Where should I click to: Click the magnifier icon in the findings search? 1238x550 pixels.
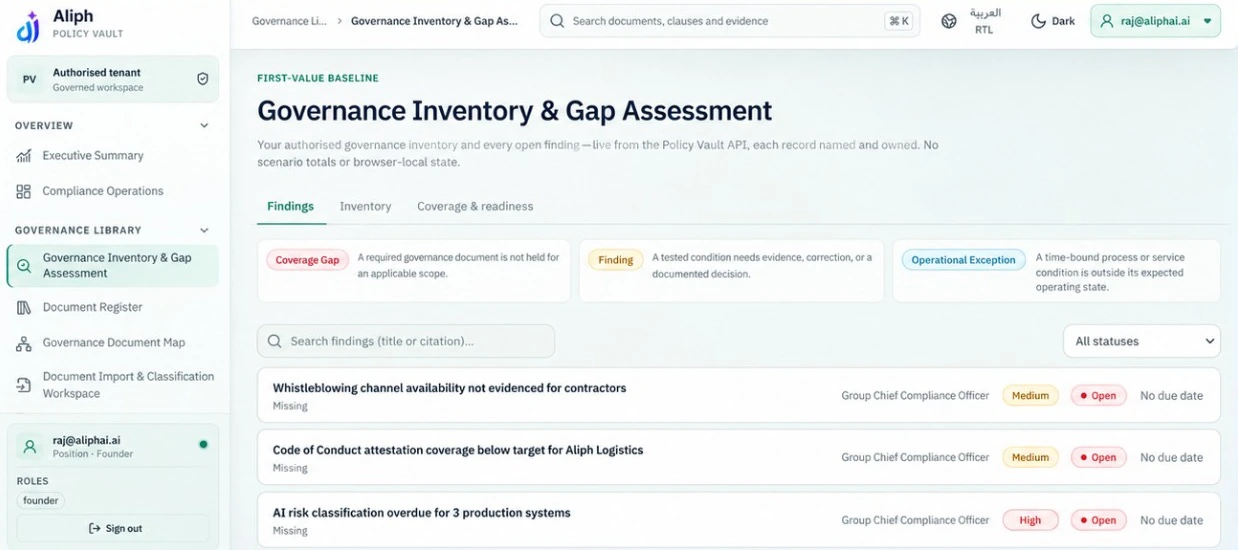tap(275, 341)
